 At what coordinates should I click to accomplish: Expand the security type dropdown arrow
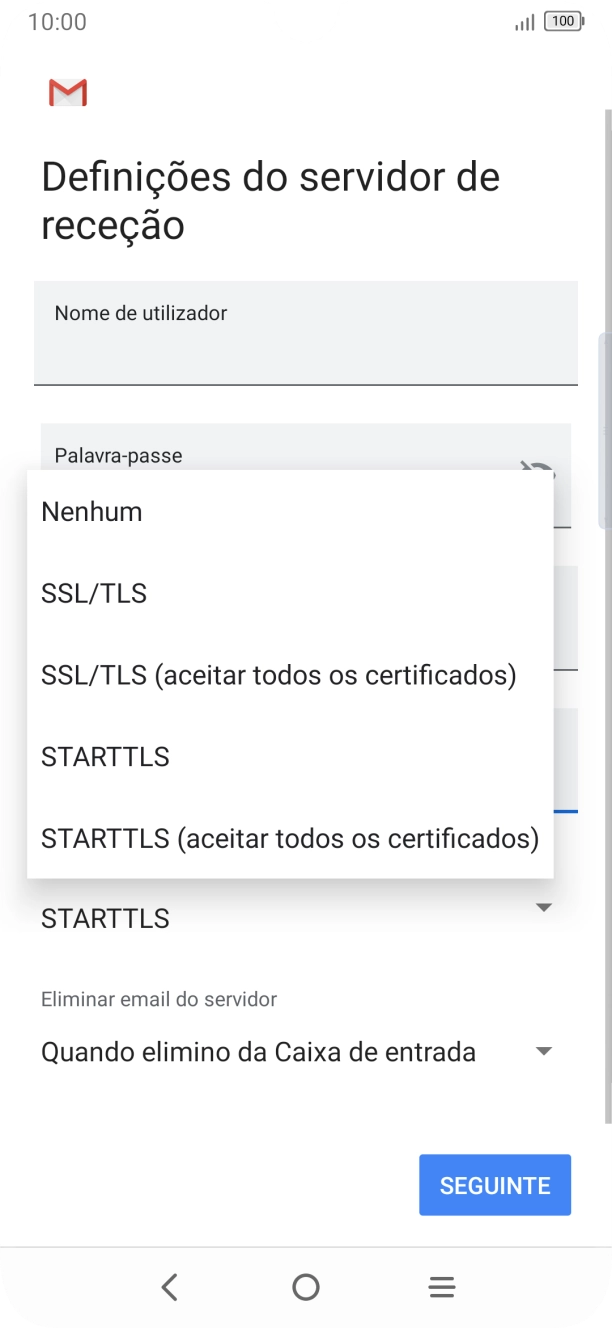click(544, 908)
